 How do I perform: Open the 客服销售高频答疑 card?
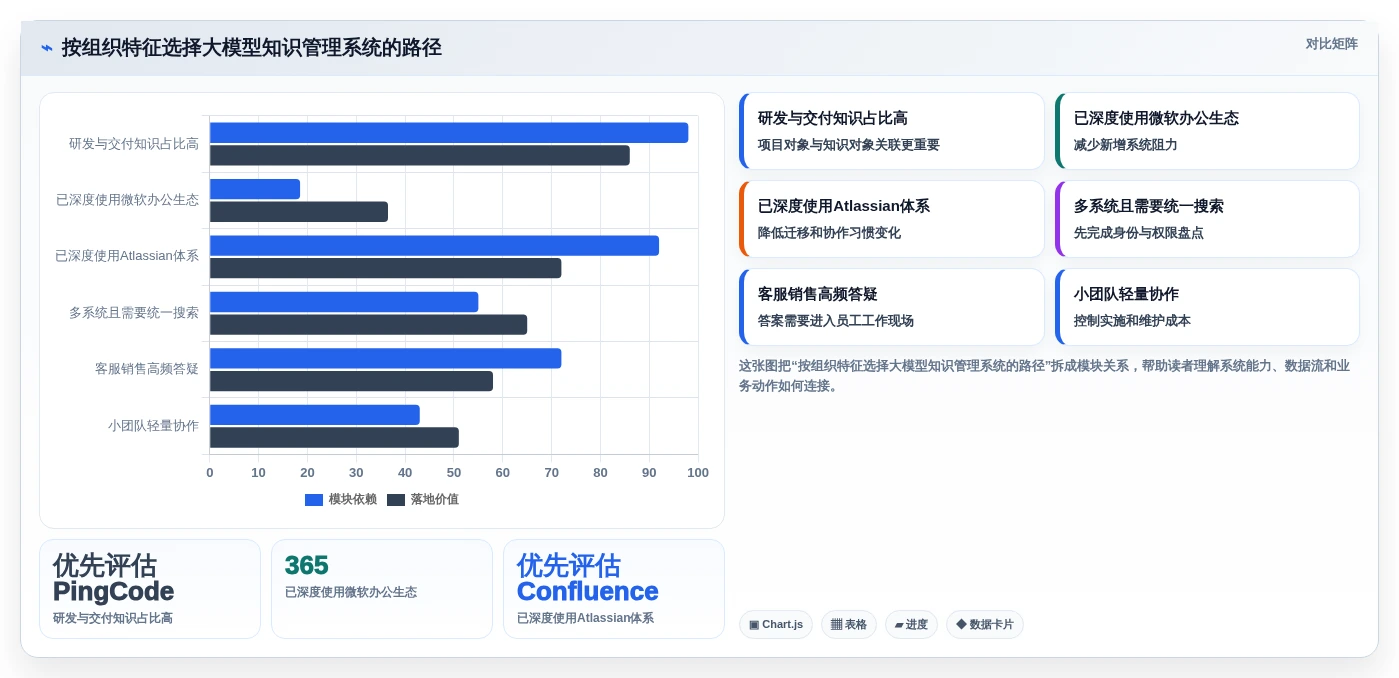pyautogui.click(x=891, y=307)
